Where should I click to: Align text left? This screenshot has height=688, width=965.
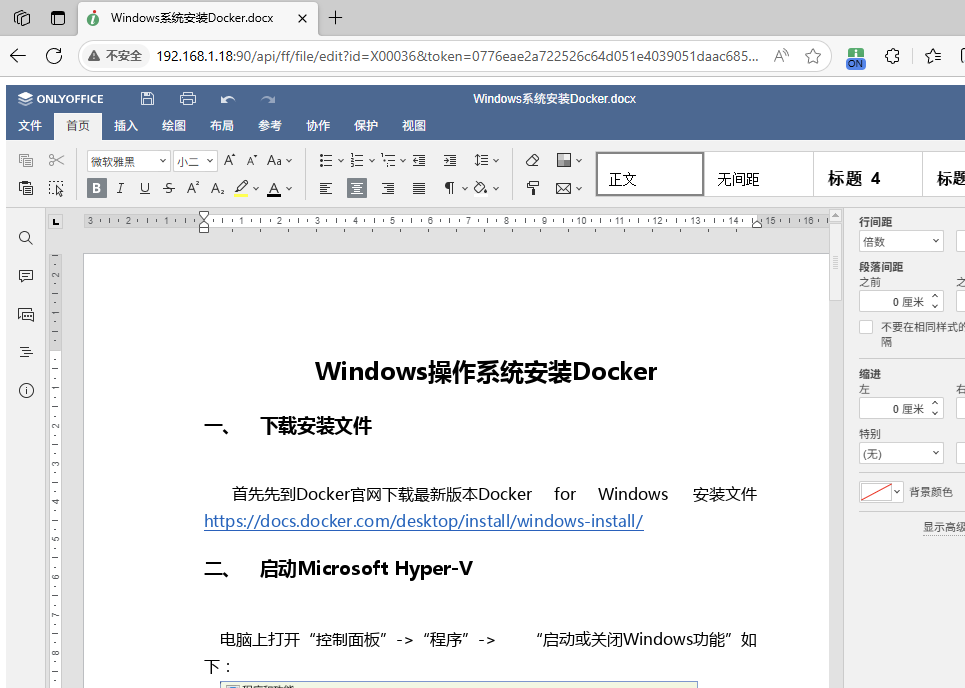[326, 188]
